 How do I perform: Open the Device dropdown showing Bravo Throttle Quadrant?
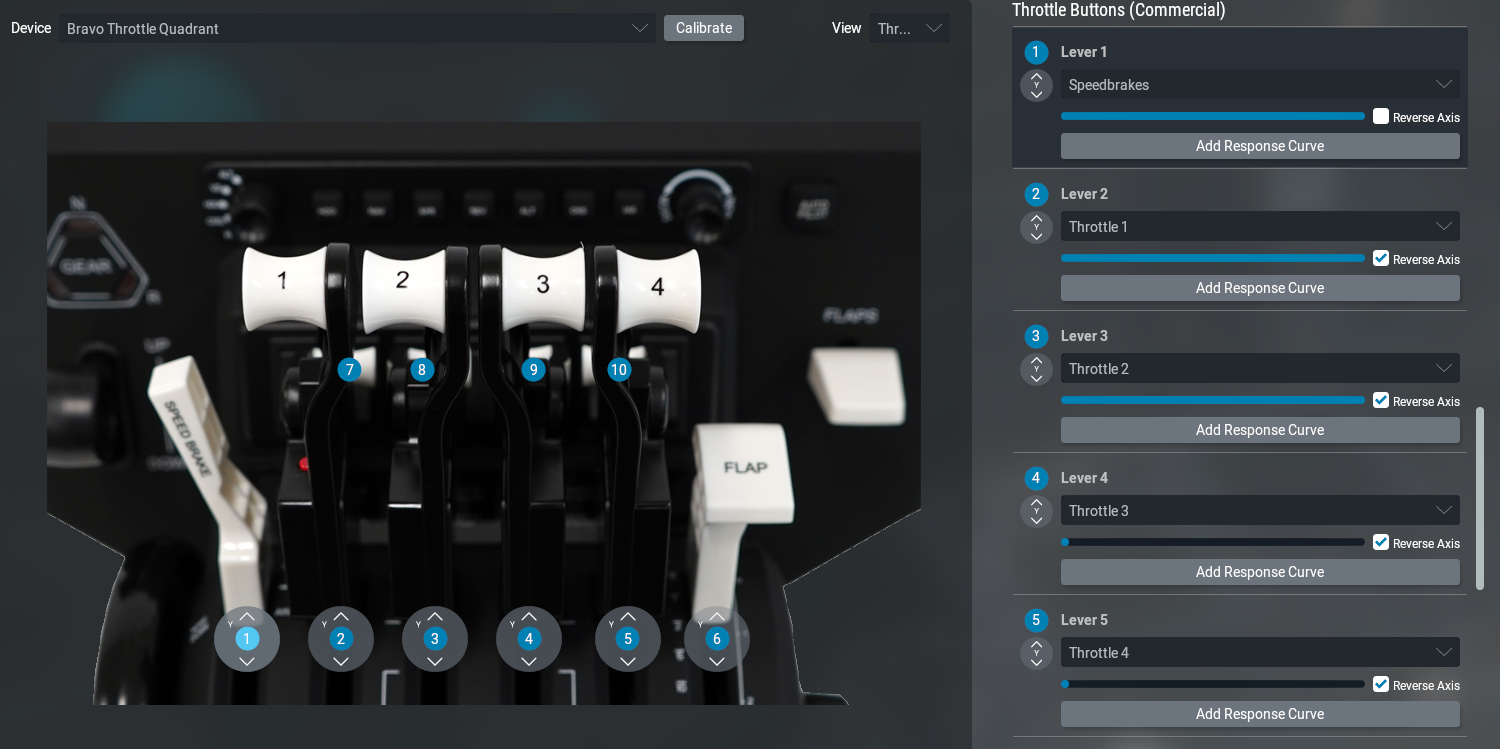[357, 28]
